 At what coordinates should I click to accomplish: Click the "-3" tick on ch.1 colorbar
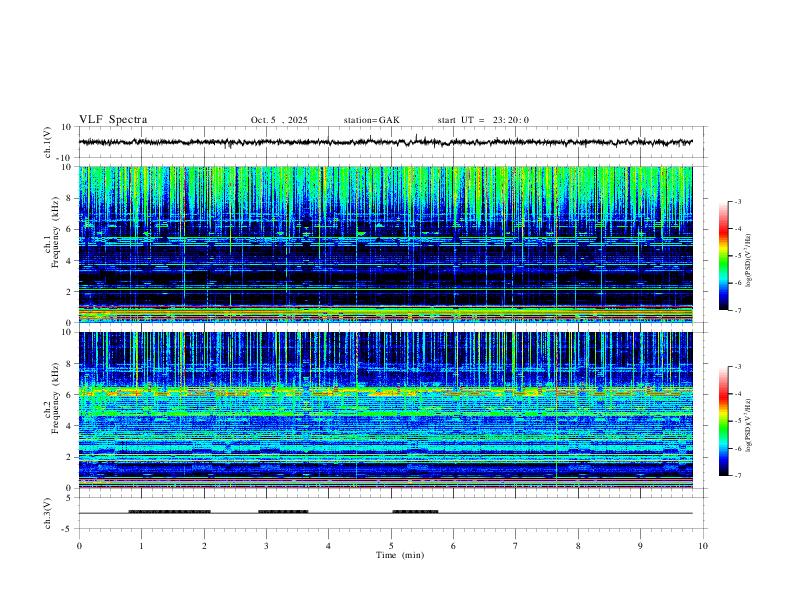tap(737, 202)
